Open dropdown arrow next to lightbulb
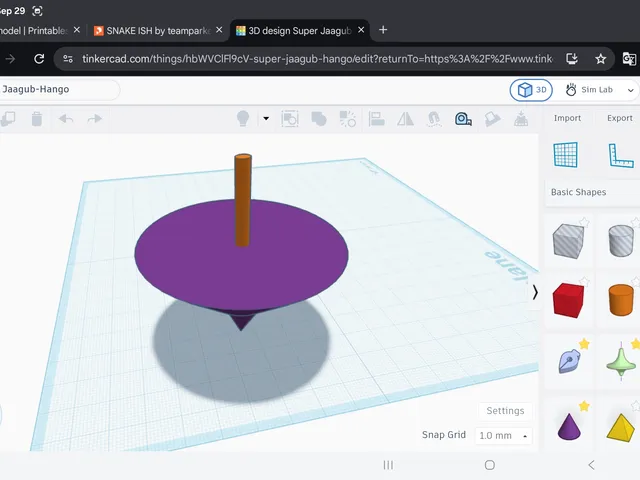The image size is (640, 480). click(x=266, y=119)
